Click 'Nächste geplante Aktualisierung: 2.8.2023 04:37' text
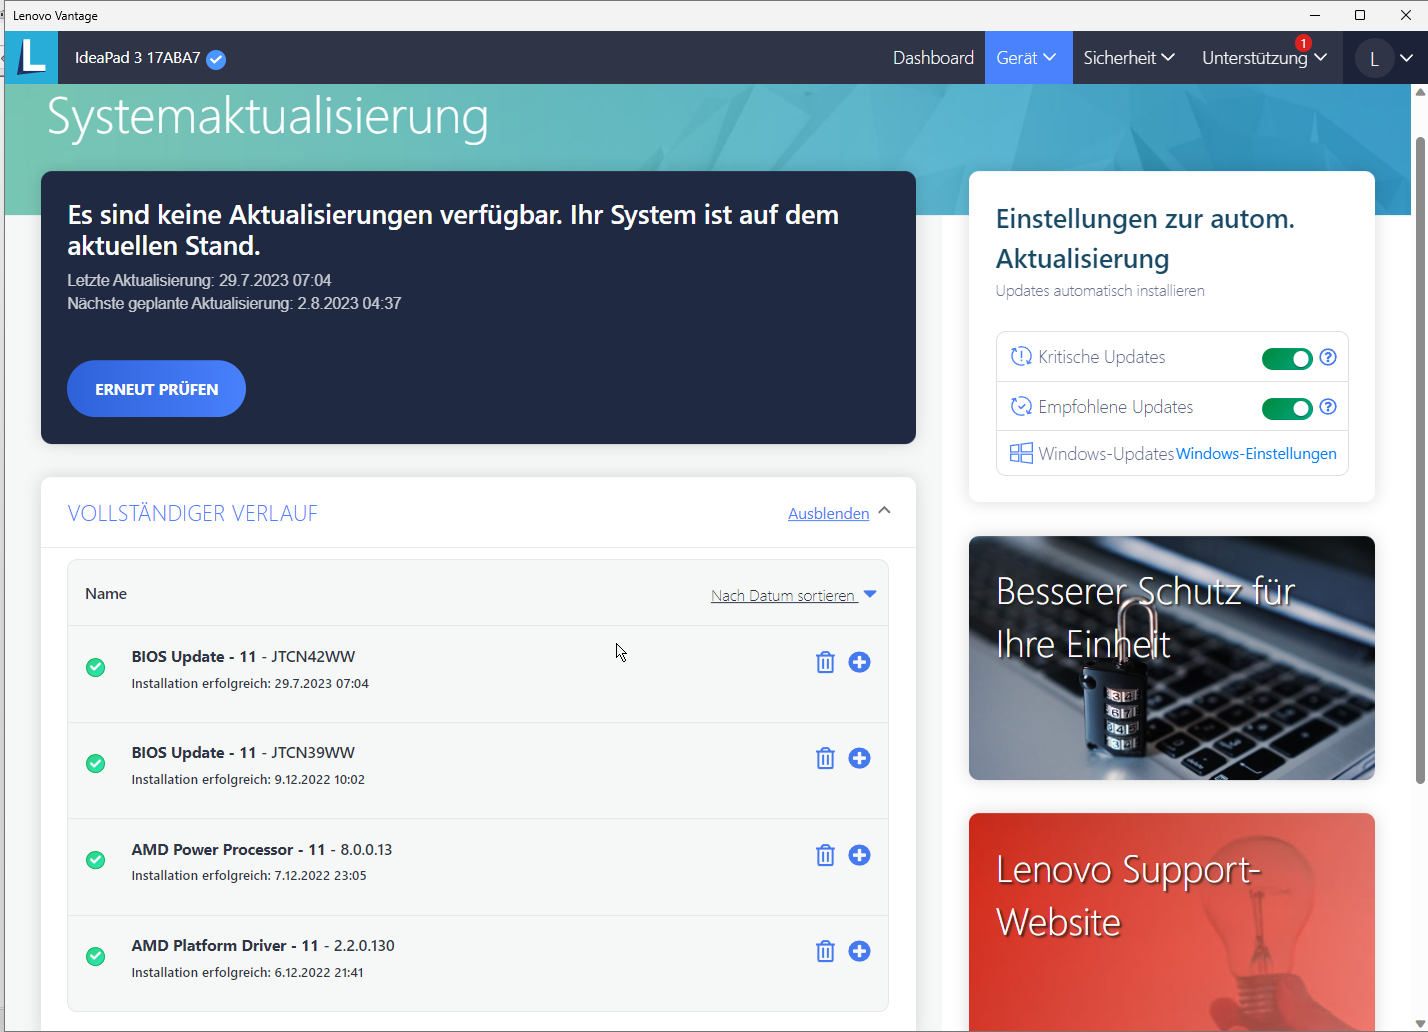 tap(234, 303)
